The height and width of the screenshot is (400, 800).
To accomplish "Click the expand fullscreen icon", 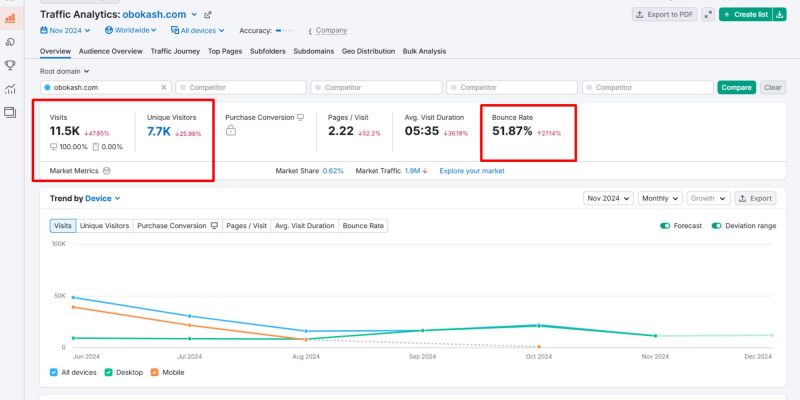I will coord(708,14).
